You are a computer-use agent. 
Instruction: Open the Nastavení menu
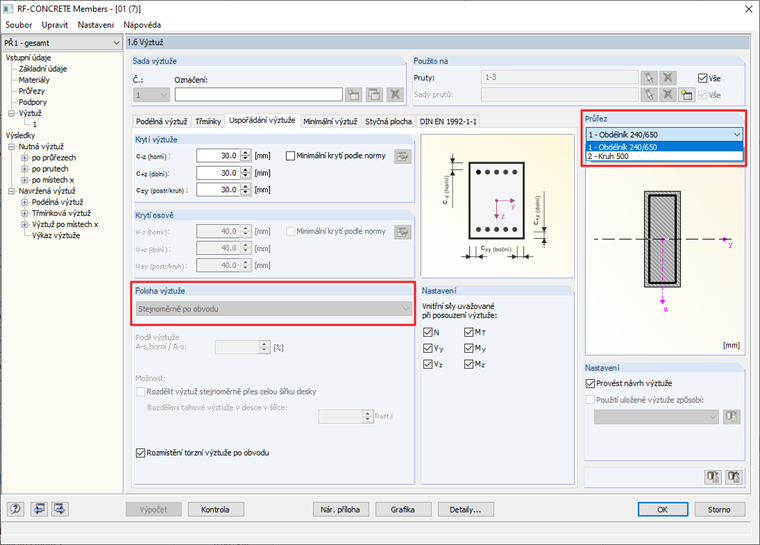pos(95,25)
